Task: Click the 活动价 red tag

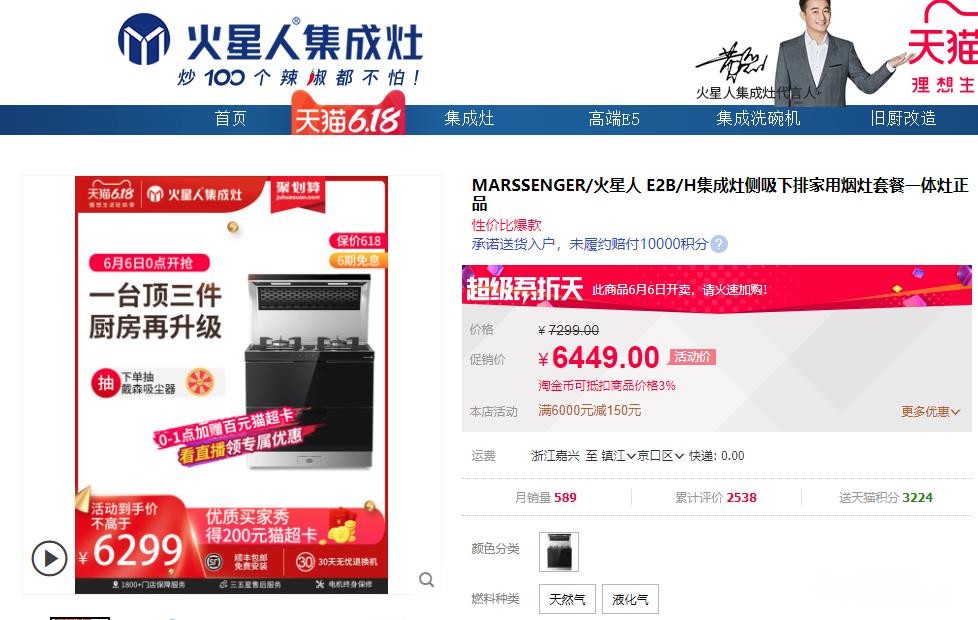Action: [692, 357]
